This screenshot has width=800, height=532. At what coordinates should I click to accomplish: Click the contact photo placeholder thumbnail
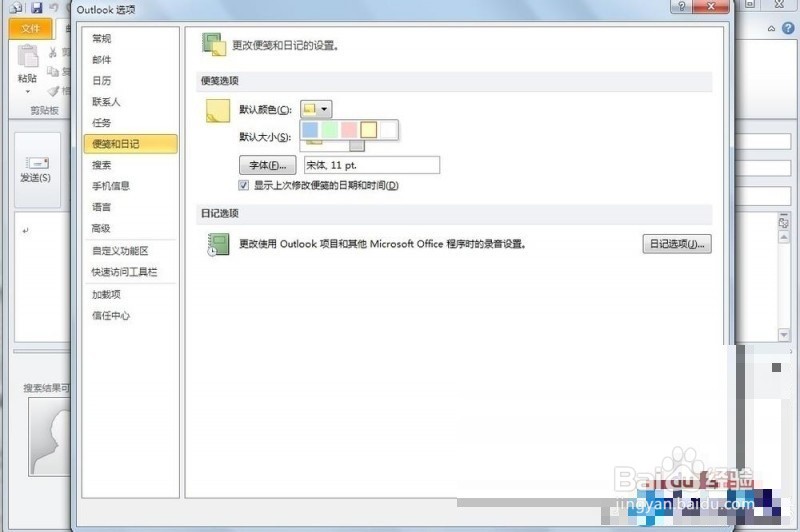[x=49, y=437]
